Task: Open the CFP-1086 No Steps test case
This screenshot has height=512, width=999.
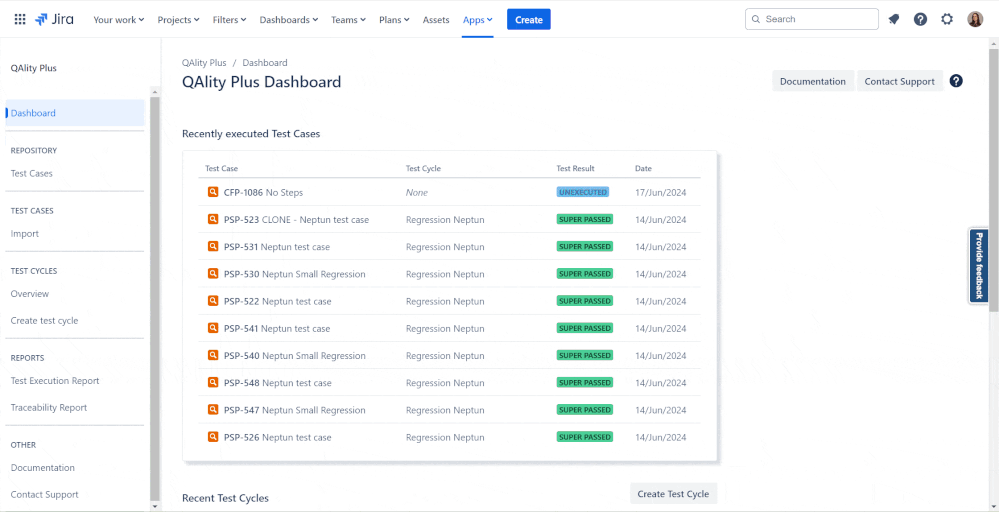Action: tap(263, 192)
